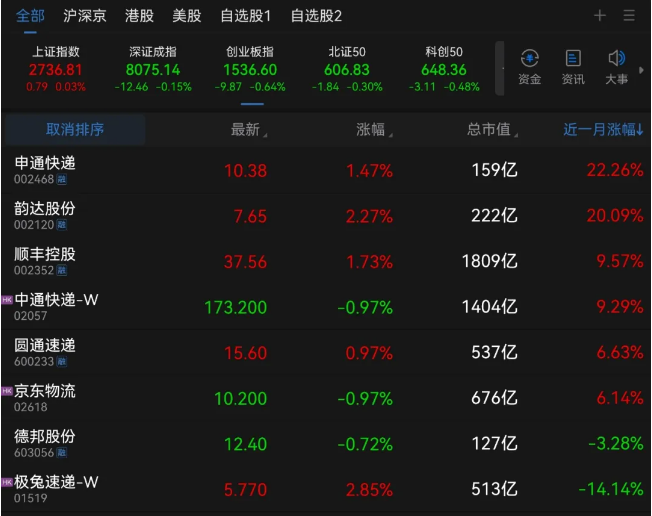Switch to the 美股 tab
Screen dimensions: 652x516
[187, 16]
